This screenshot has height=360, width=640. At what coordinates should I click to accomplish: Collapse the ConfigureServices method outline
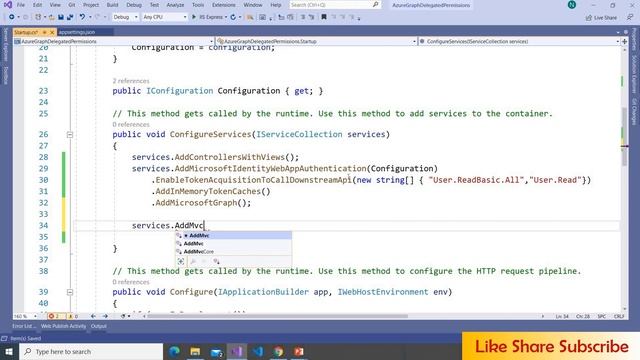(x=70, y=134)
